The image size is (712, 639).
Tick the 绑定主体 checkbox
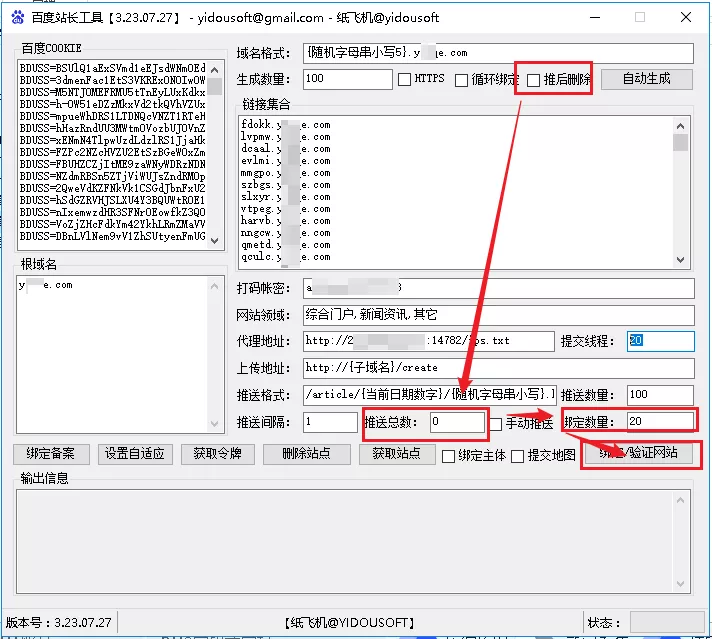pos(448,456)
